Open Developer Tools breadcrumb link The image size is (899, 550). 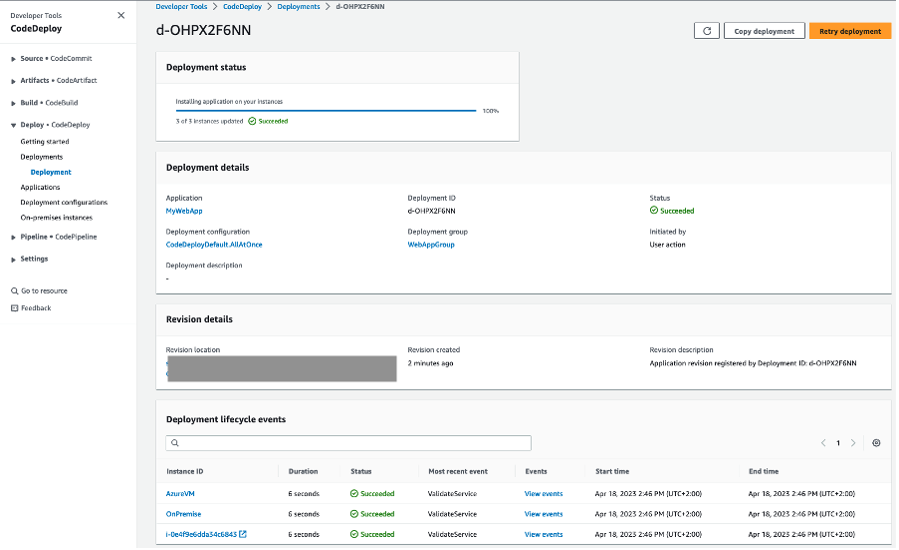point(182,7)
